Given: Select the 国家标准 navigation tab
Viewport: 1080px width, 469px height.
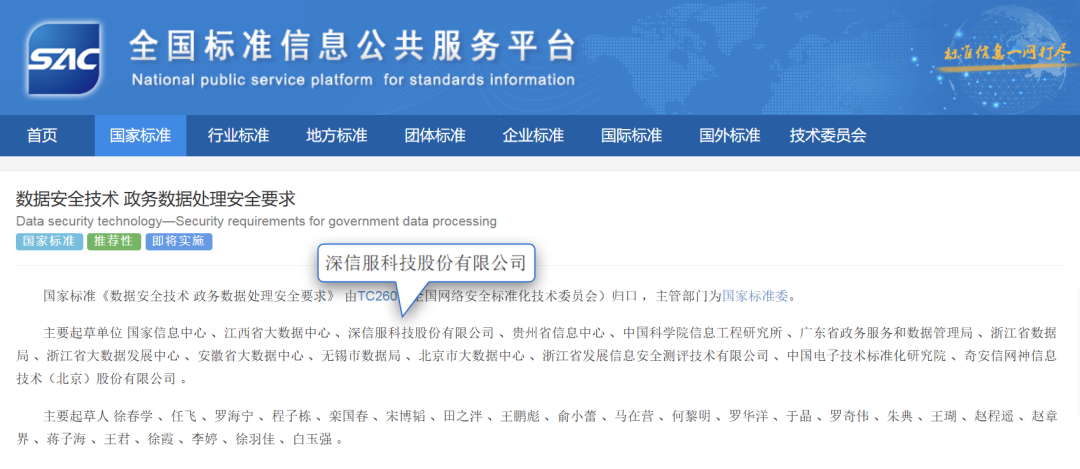Looking at the screenshot, I should pyautogui.click(x=140, y=136).
